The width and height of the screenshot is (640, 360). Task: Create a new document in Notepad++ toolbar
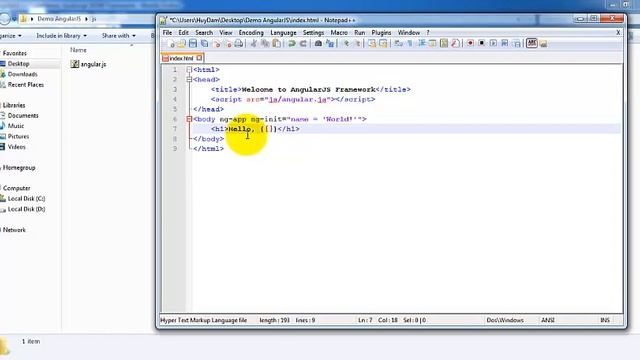coord(171,43)
